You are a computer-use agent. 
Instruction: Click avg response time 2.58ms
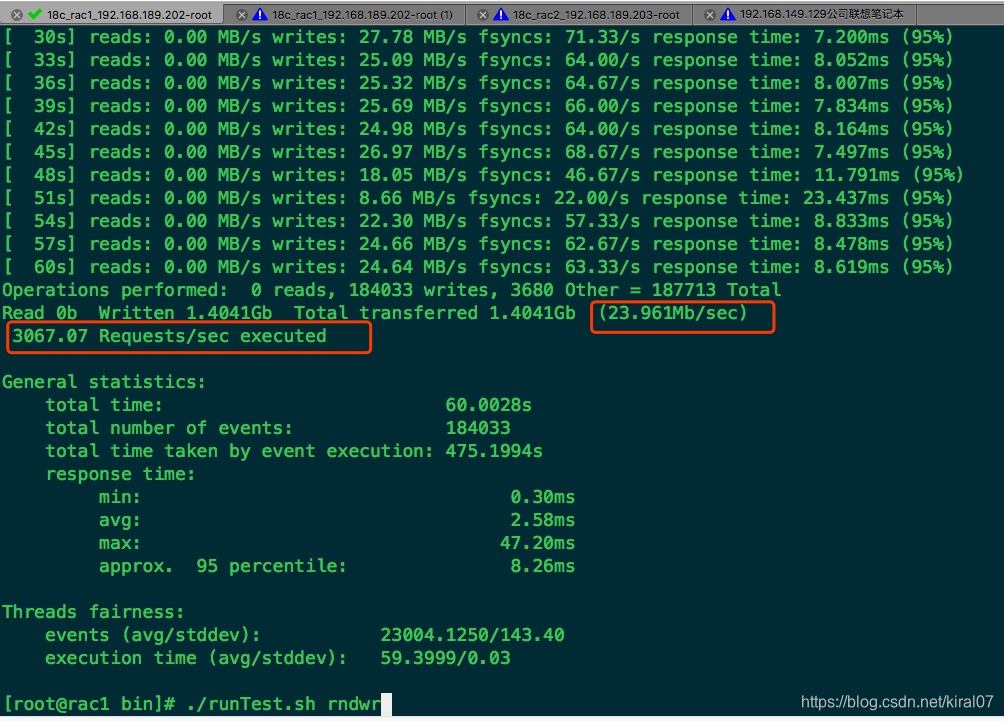tap(542, 520)
